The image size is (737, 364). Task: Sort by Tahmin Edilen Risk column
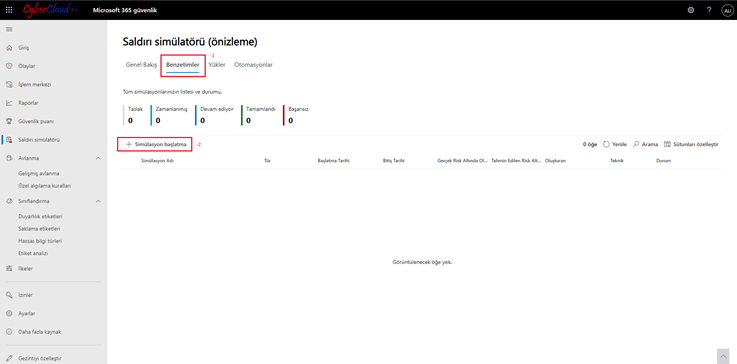(x=517, y=160)
